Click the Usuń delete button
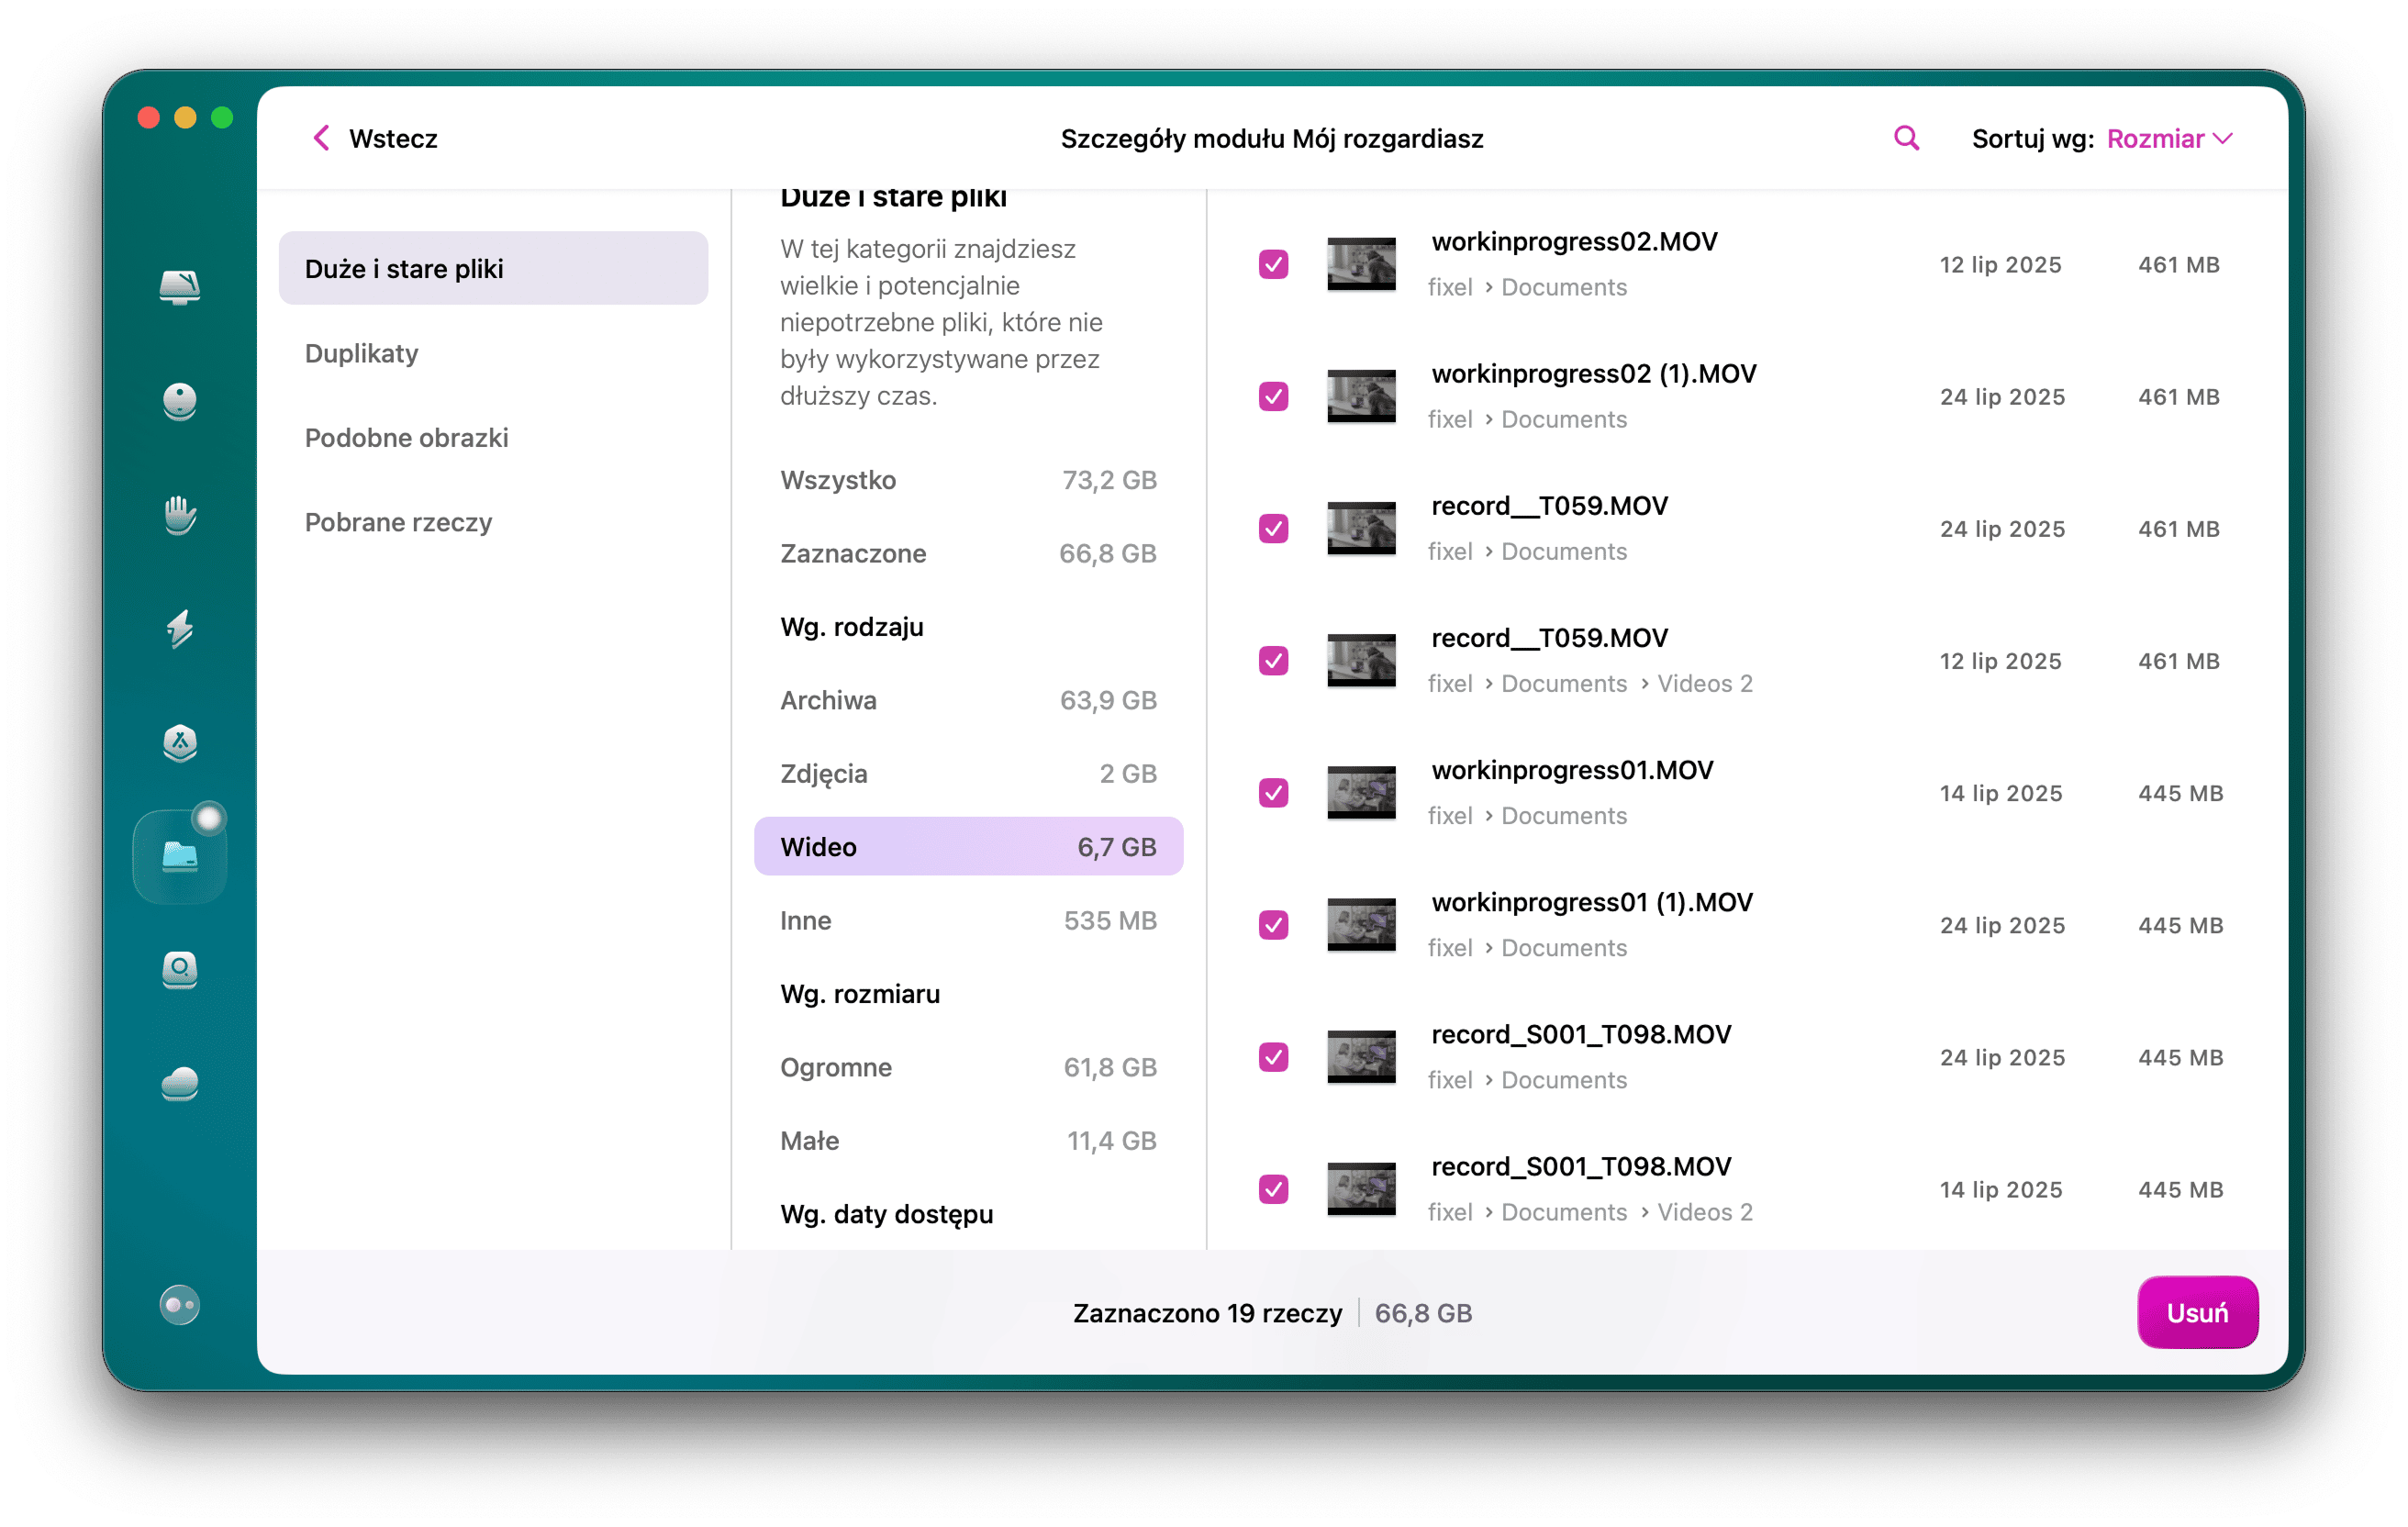 pyautogui.click(x=2197, y=1312)
